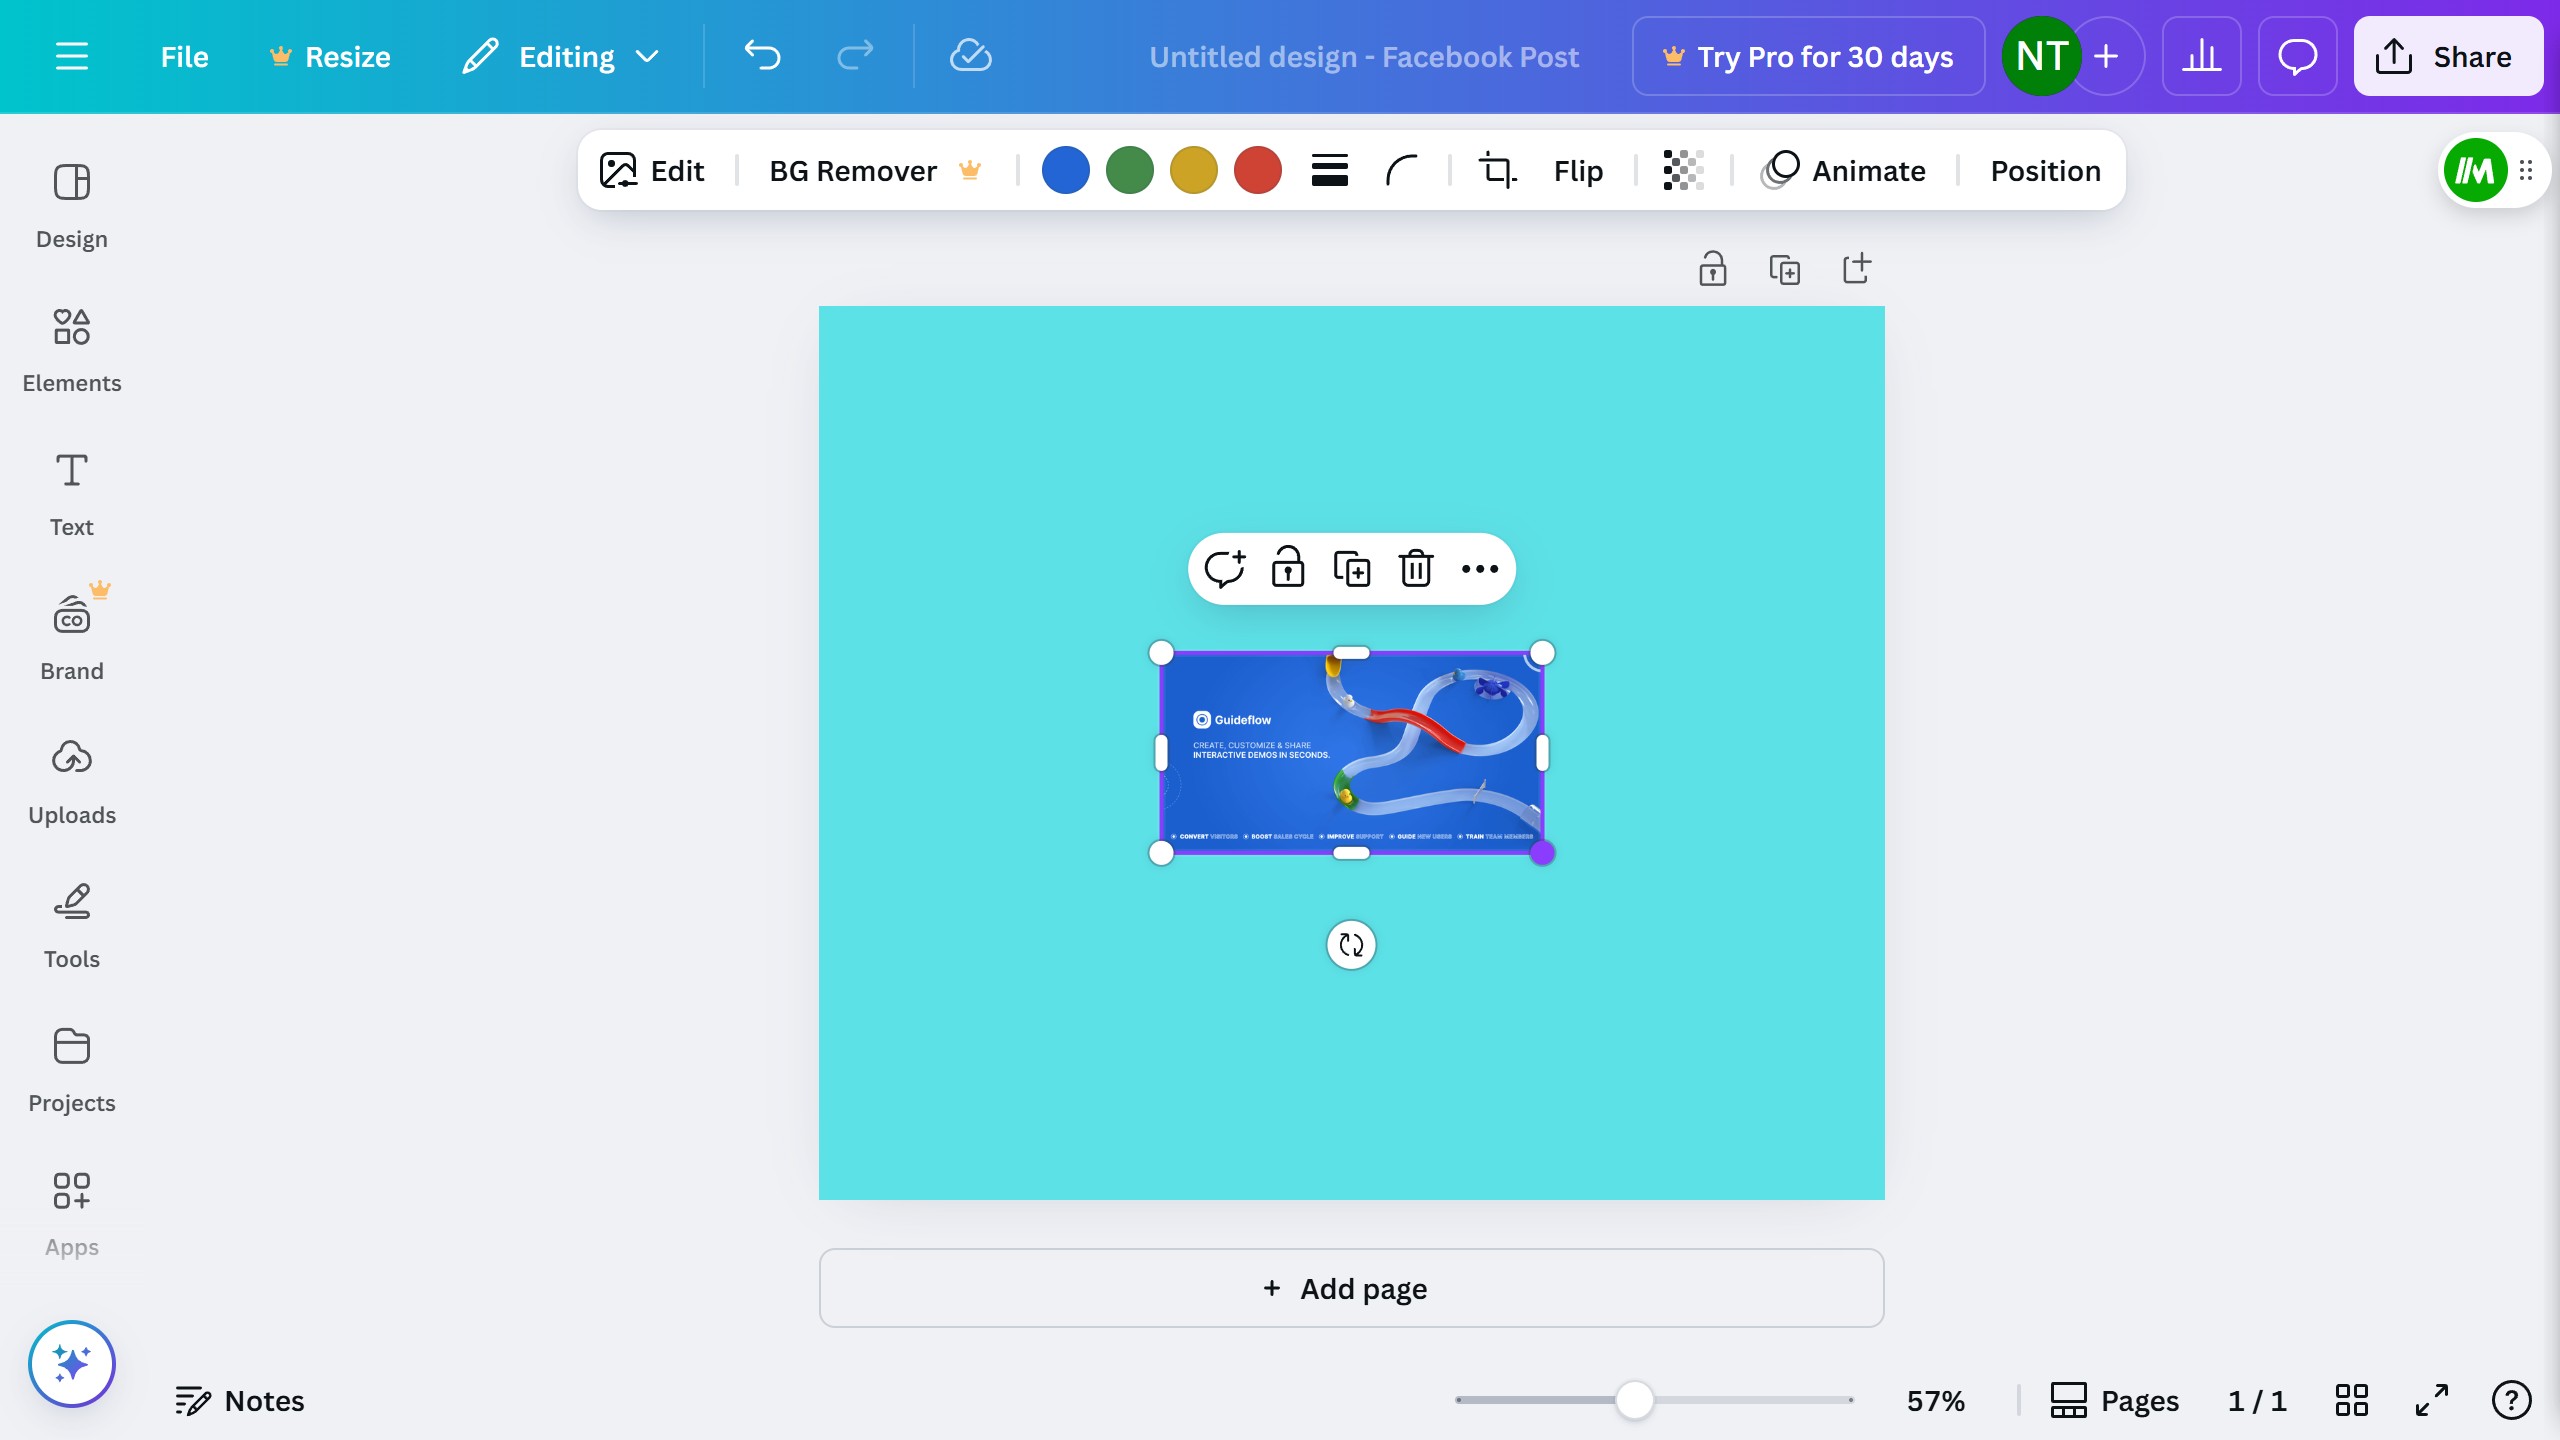Toggle lock on the selected image

[1288, 568]
